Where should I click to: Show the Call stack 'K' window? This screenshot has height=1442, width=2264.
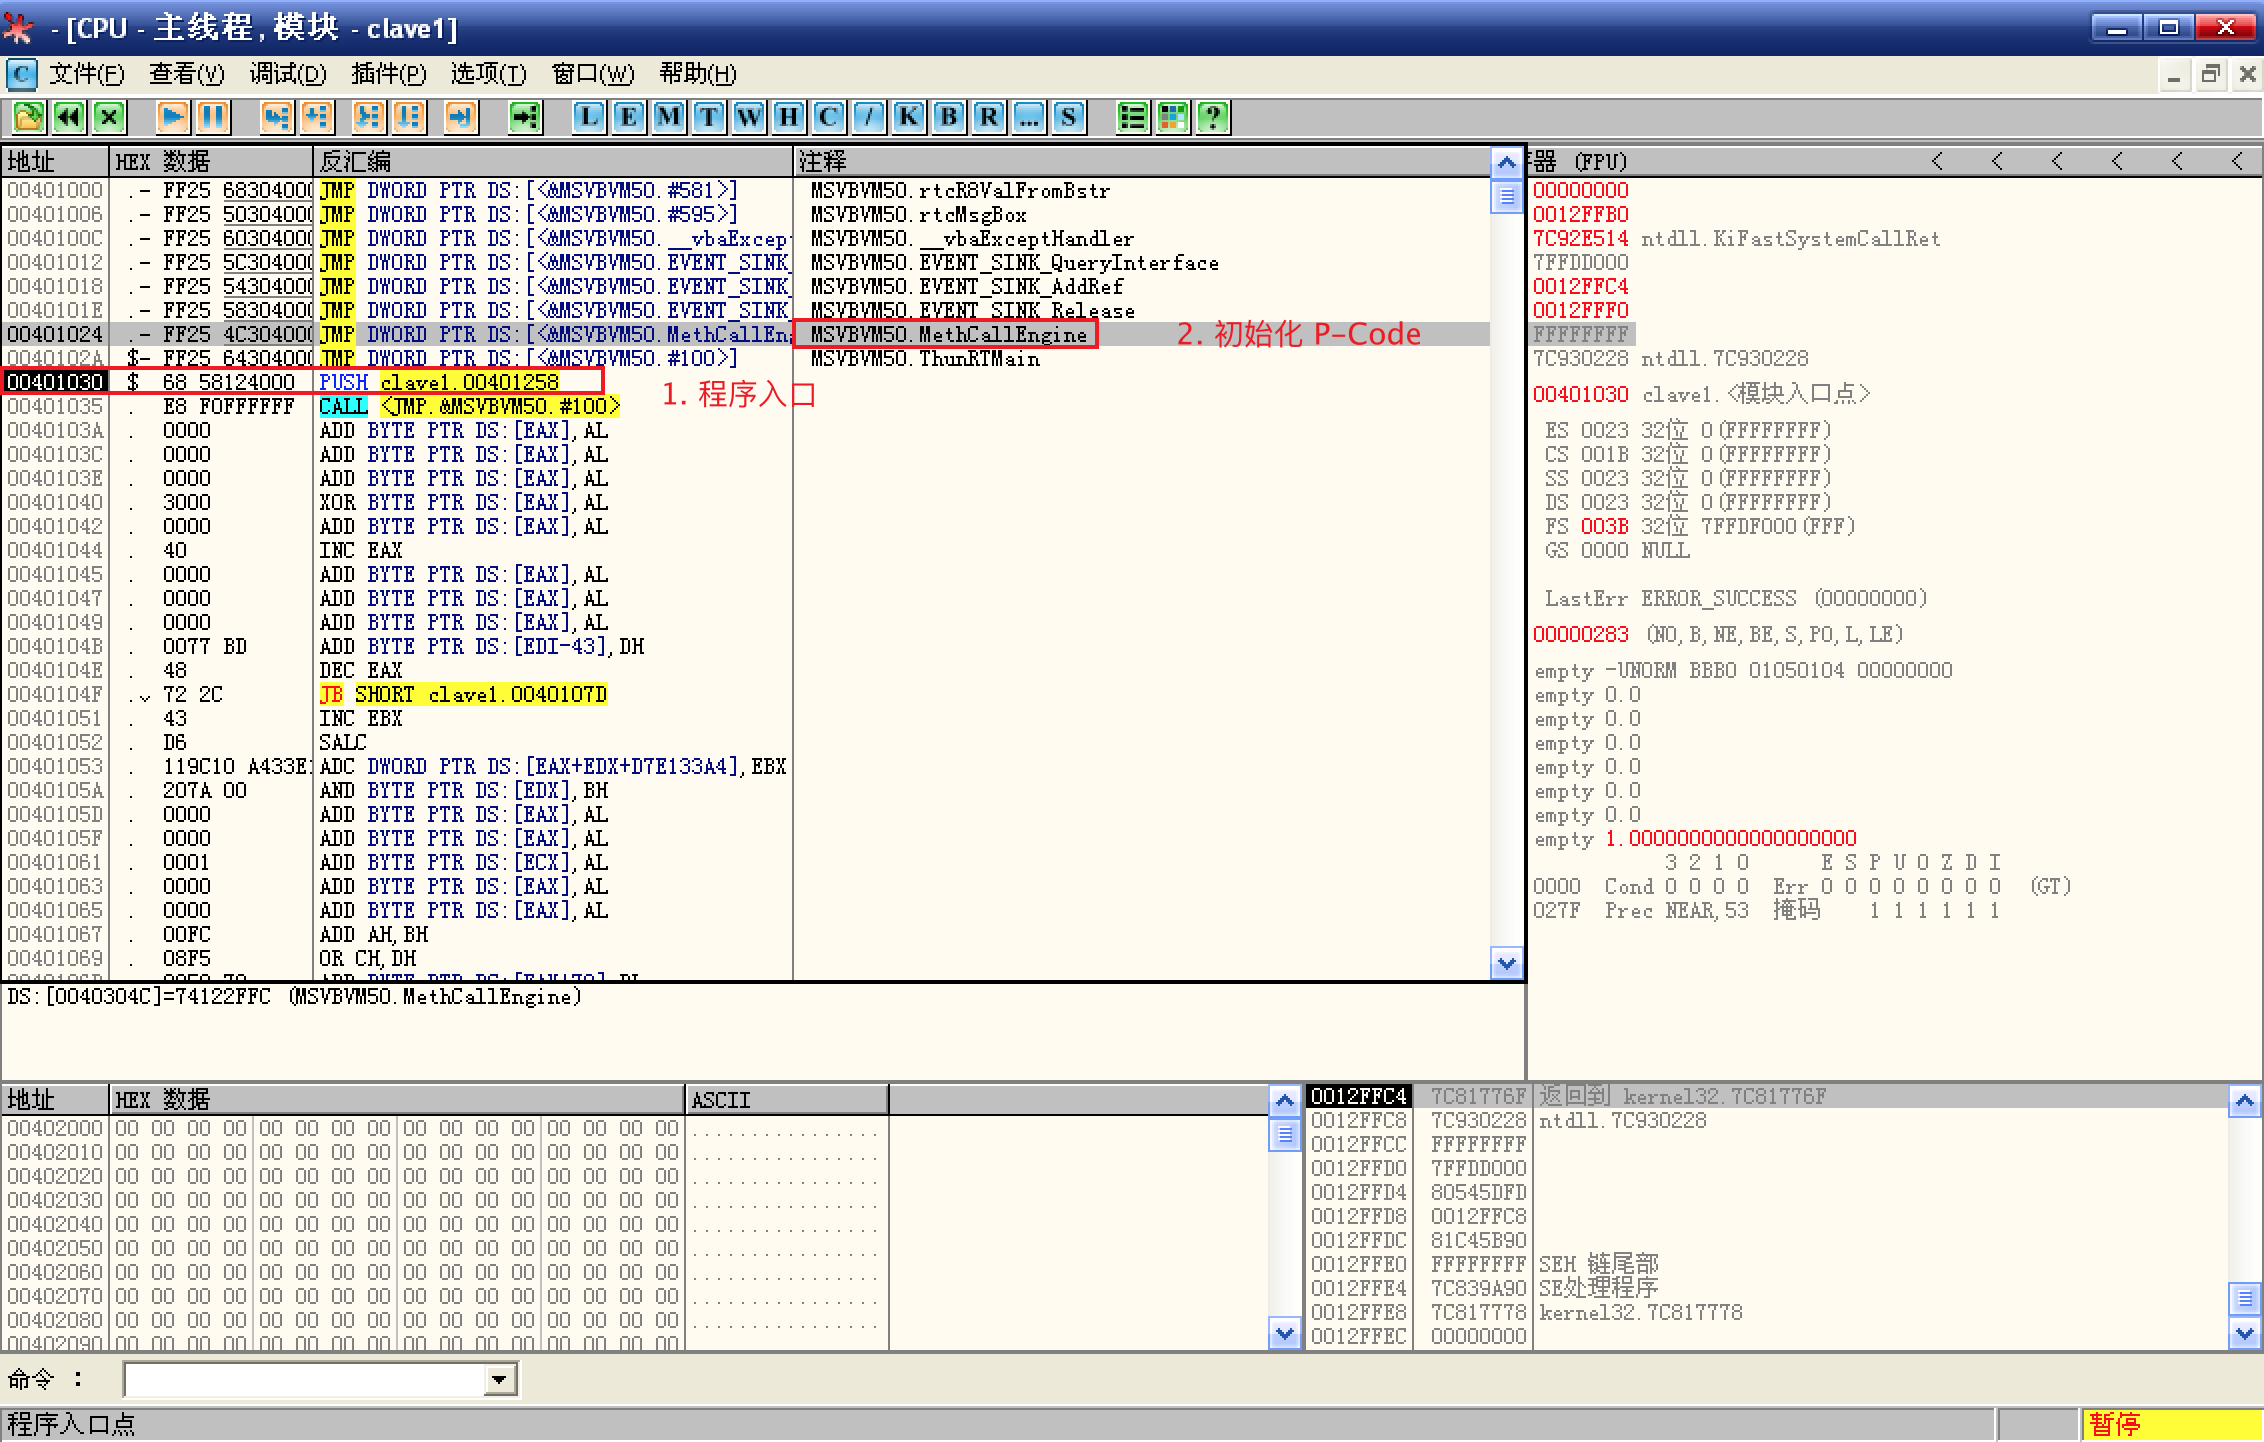pos(909,118)
